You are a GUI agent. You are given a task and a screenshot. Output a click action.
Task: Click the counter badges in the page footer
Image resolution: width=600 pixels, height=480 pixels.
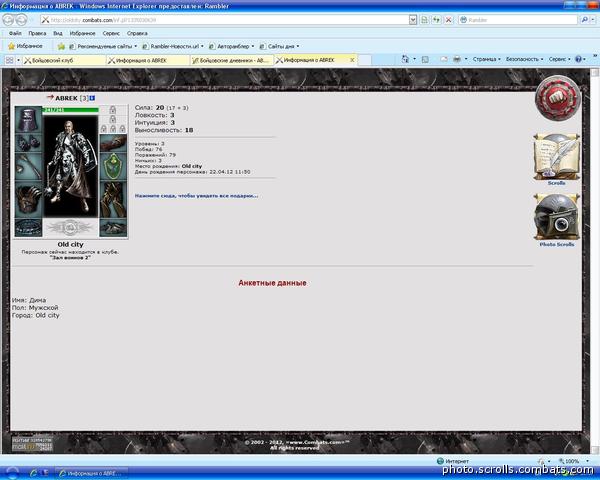coord(32,444)
